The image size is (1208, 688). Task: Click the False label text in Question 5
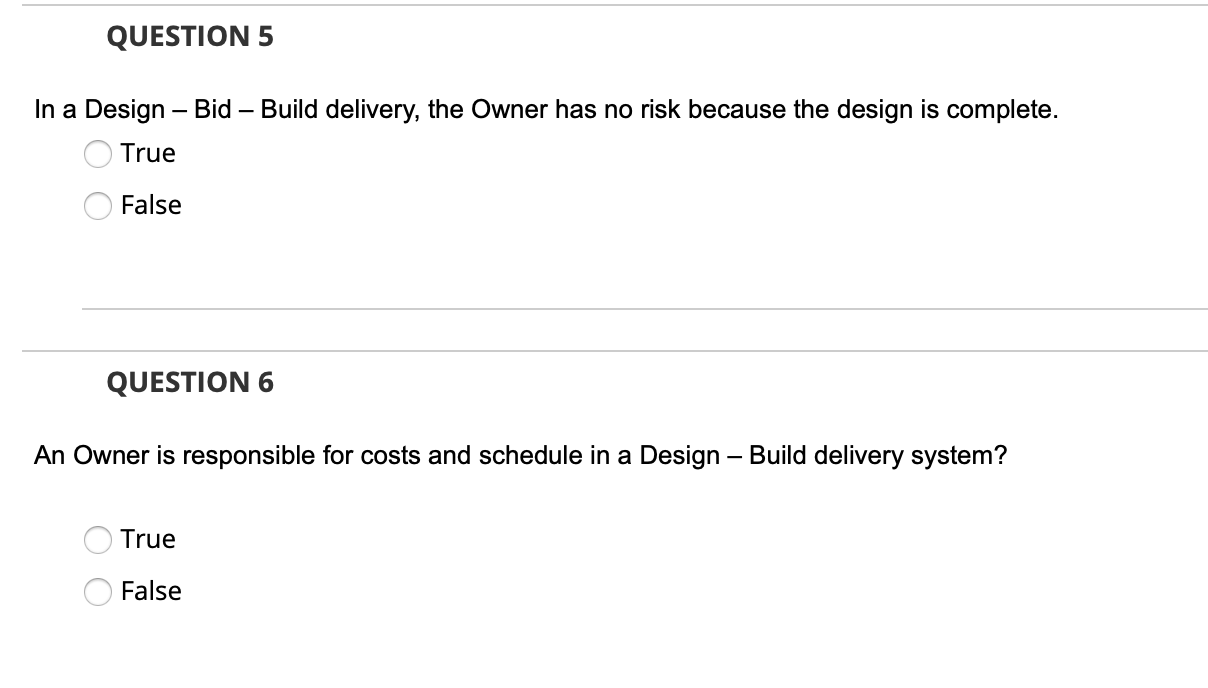(151, 205)
